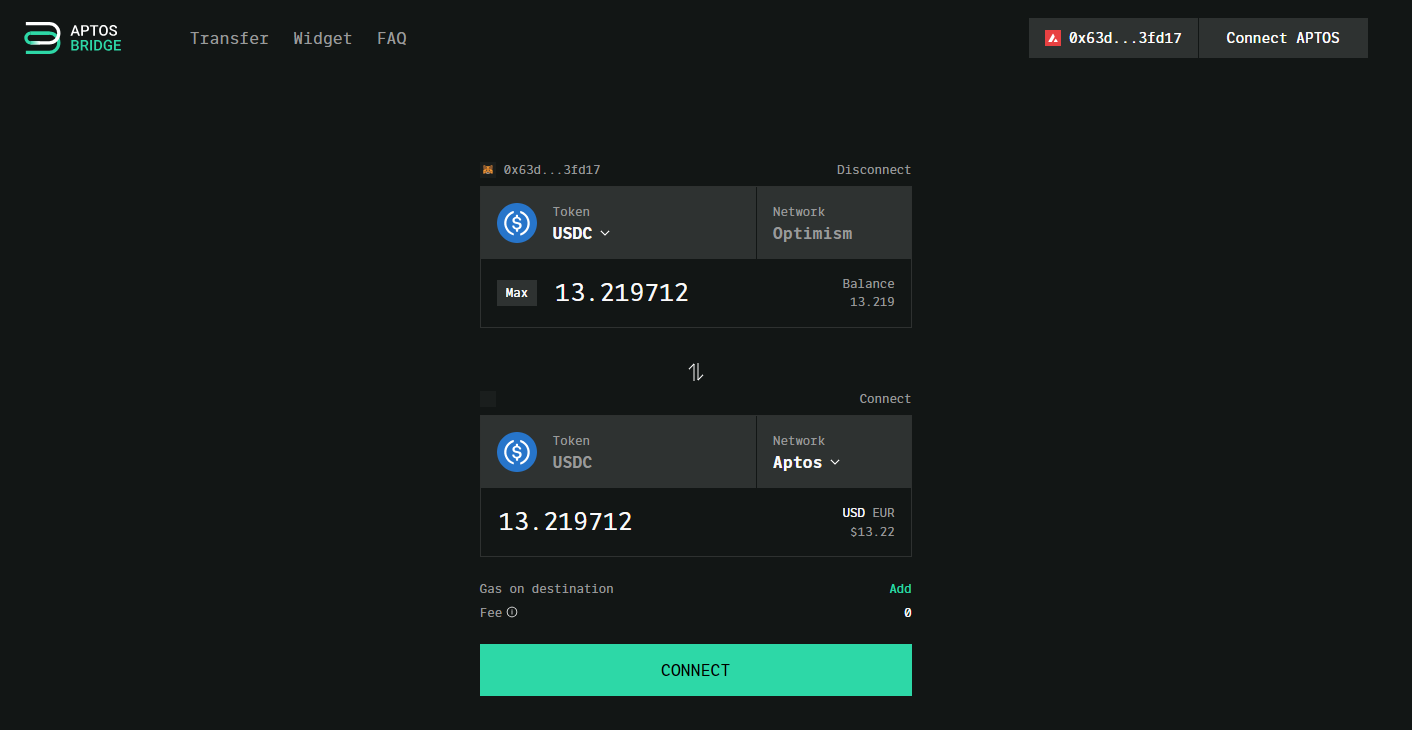The height and width of the screenshot is (730, 1412).
Task: Click the Connect link above destination token
Action: click(x=885, y=399)
